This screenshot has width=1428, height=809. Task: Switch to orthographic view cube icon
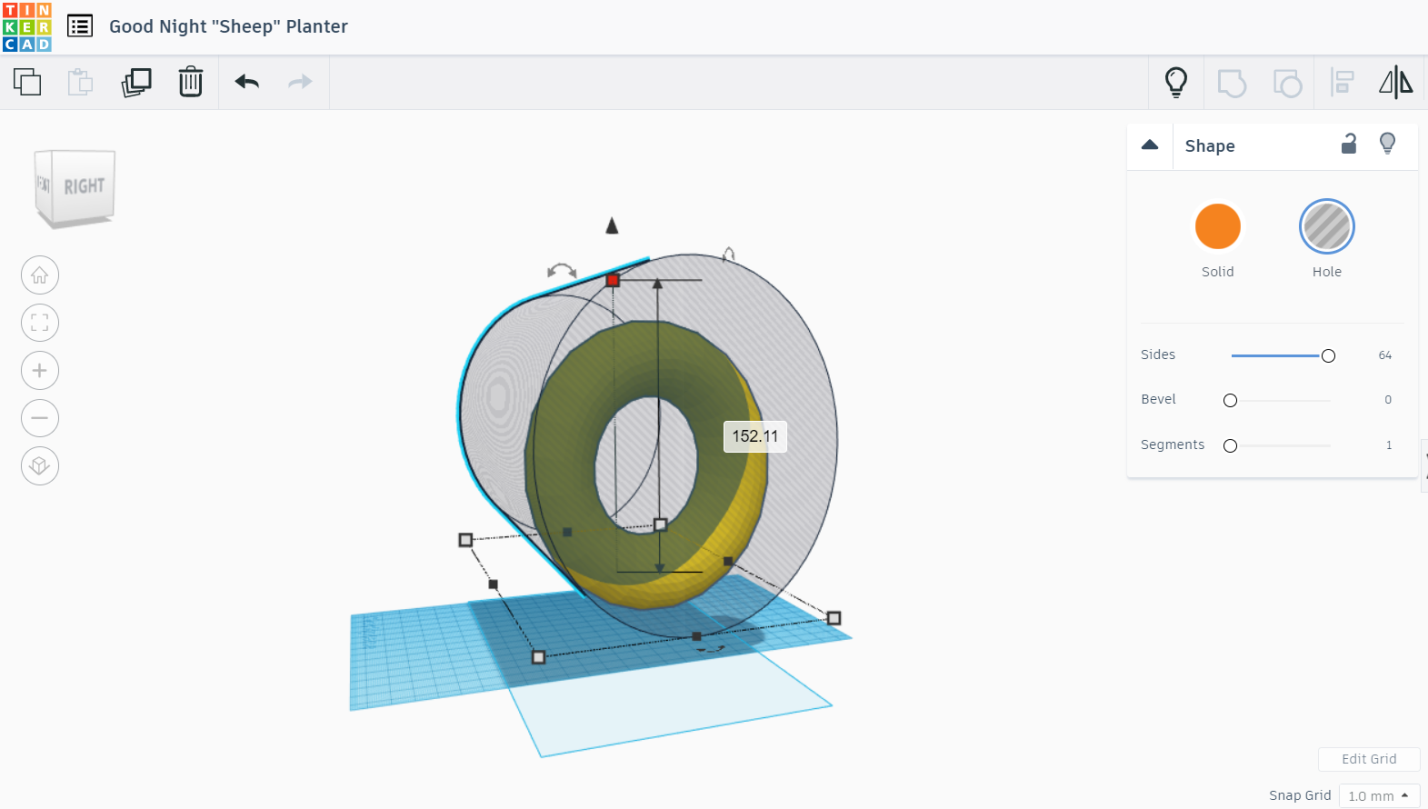coord(40,466)
